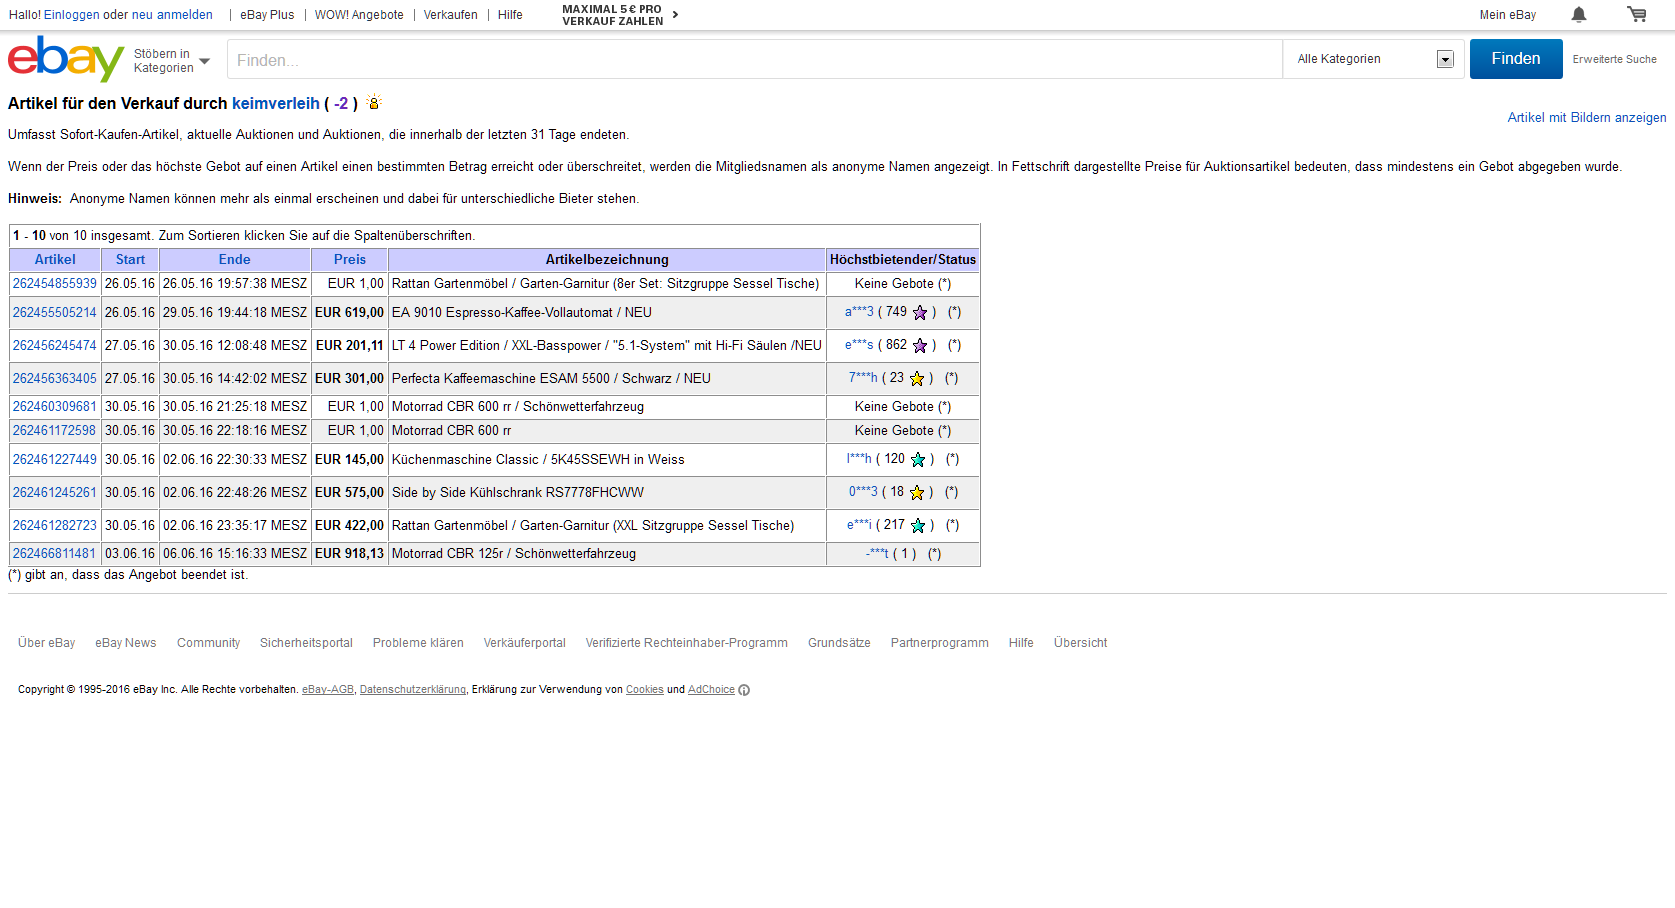Open WOW! Angebote in top menu

[x=359, y=15]
